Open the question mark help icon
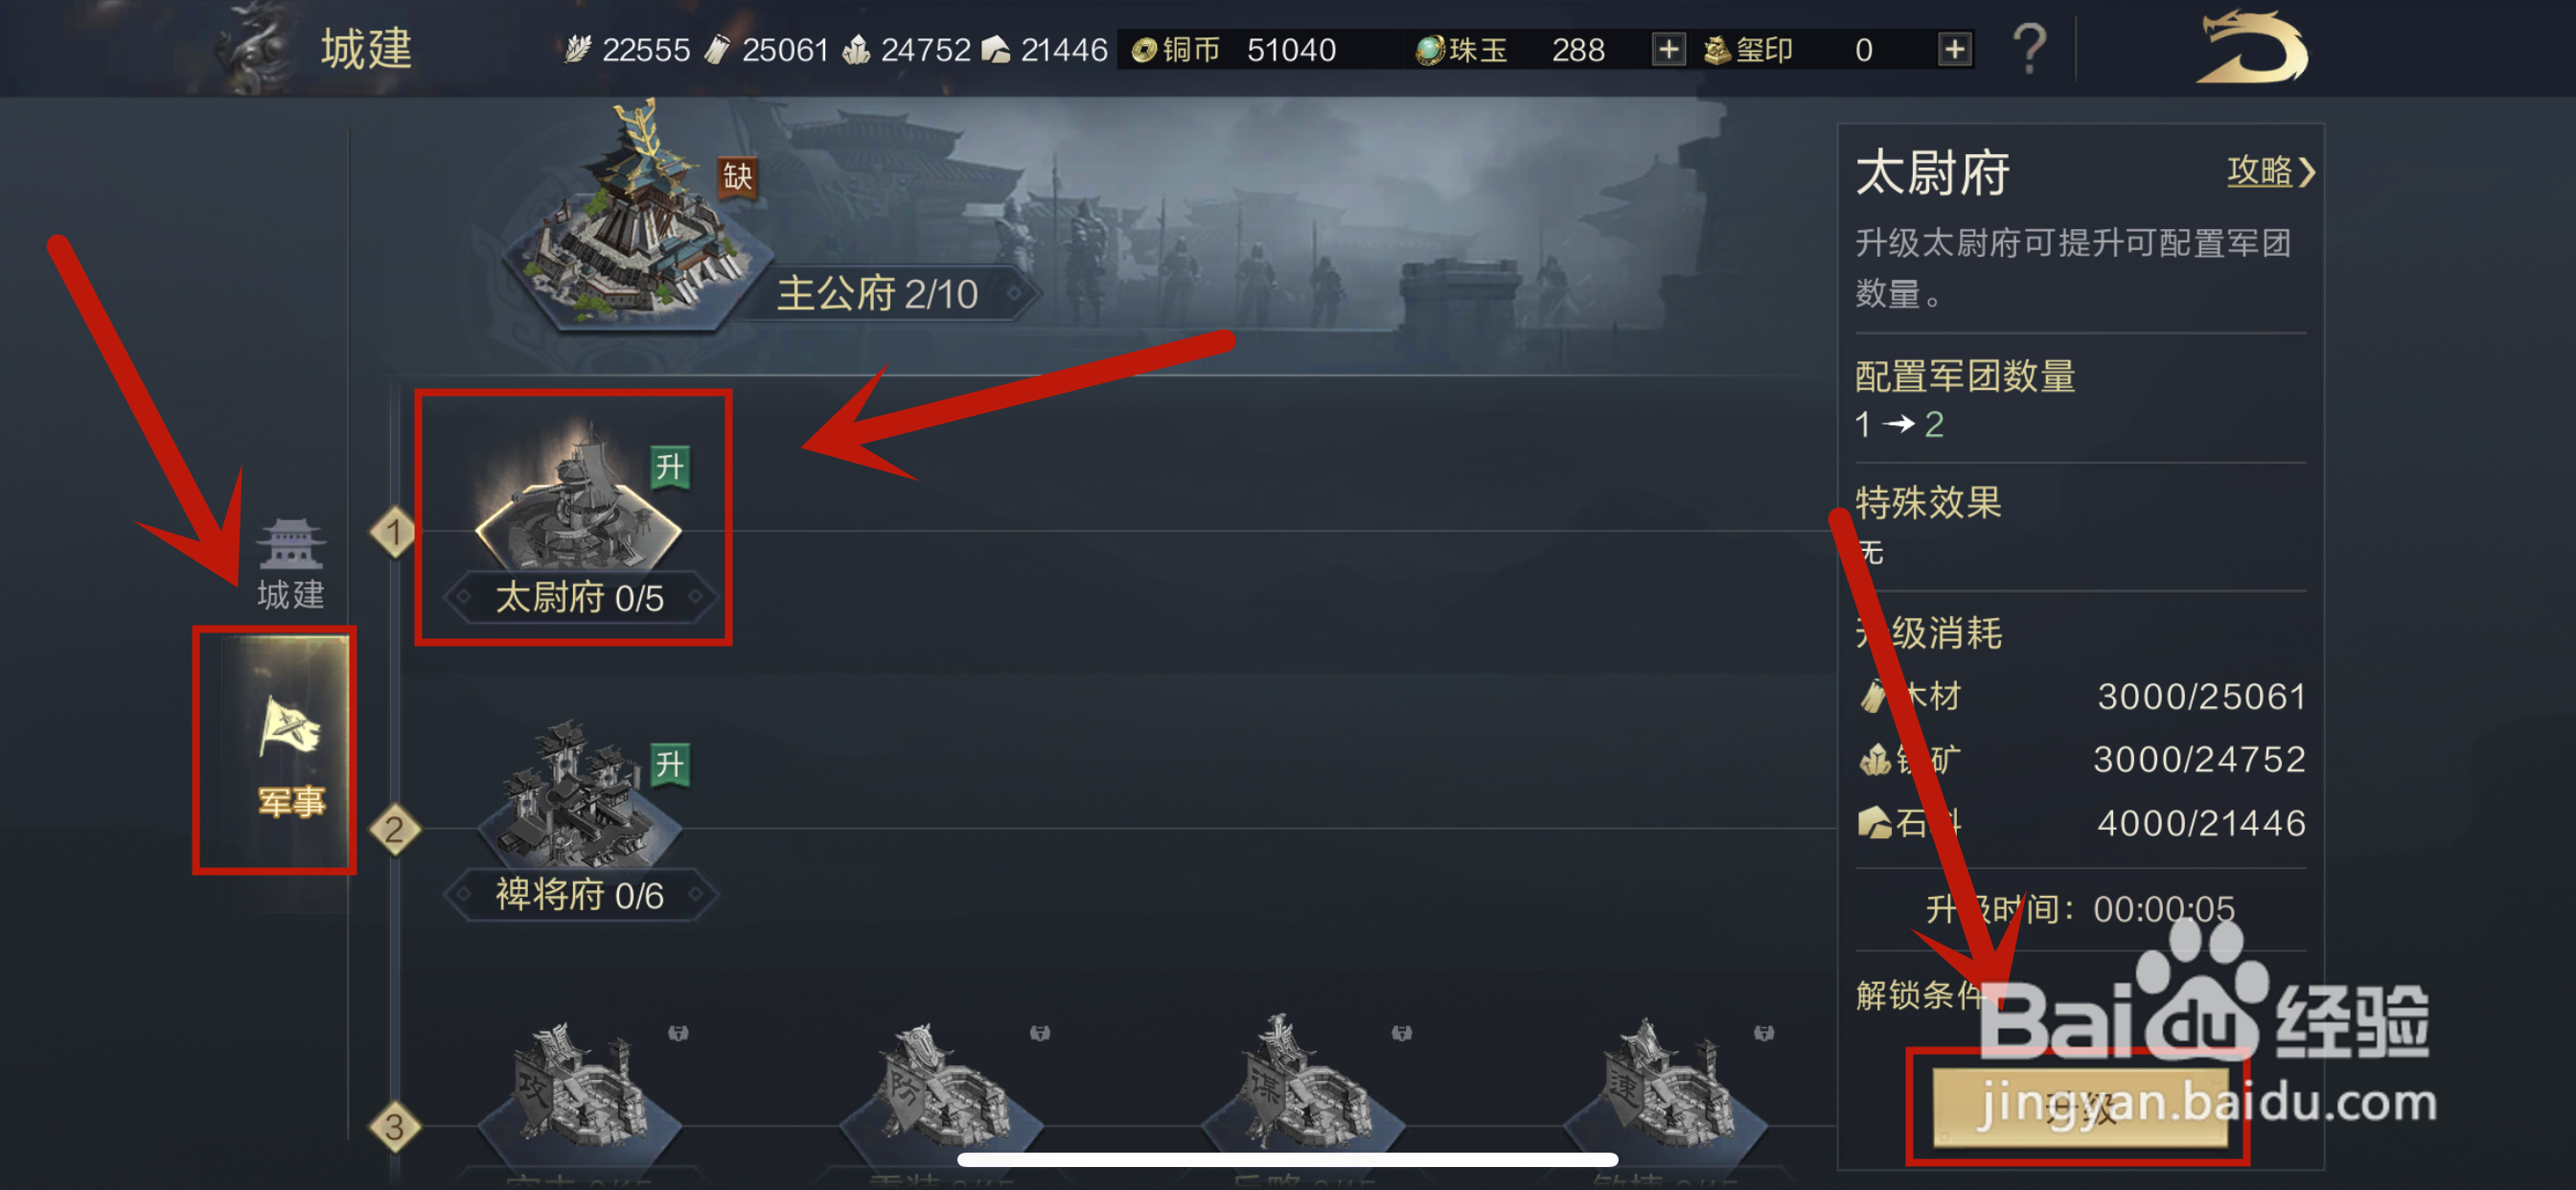 point(2029,48)
